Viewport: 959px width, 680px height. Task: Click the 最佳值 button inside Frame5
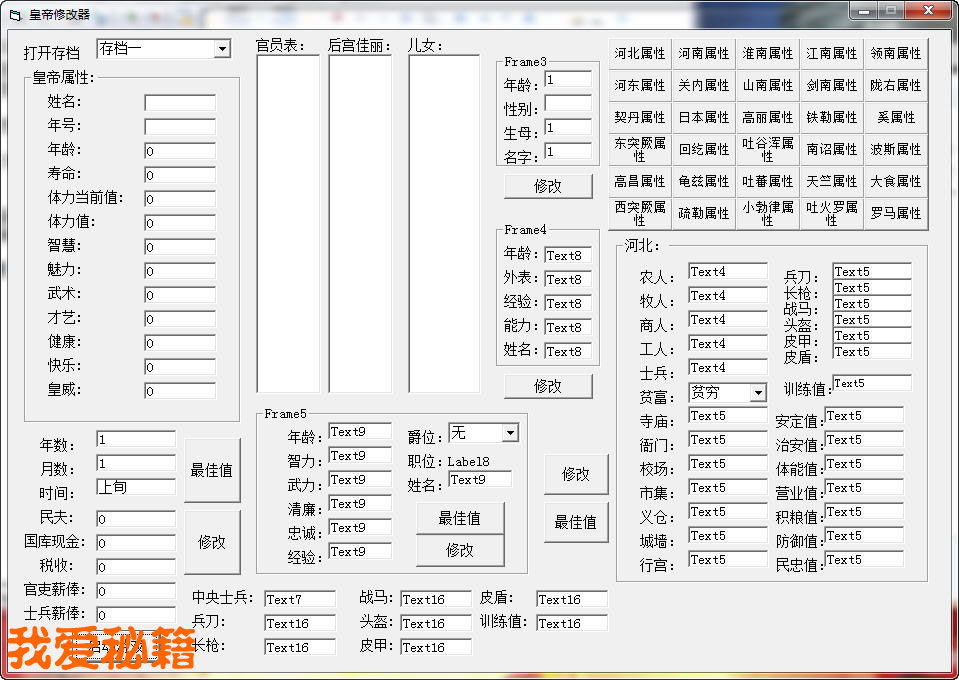point(460,518)
